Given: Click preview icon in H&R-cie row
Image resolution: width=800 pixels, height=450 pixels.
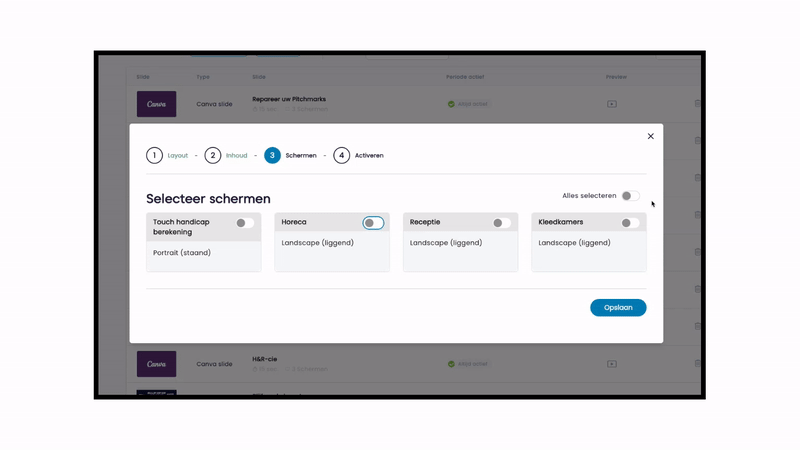Looking at the screenshot, I should (612, 364).
